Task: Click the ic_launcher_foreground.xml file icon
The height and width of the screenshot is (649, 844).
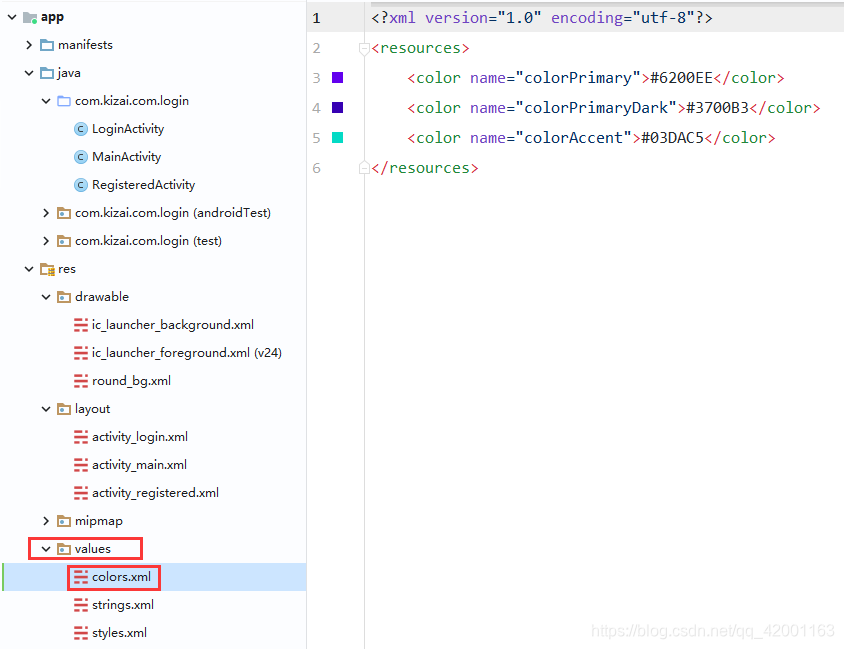Action: (x=81, y=353)
